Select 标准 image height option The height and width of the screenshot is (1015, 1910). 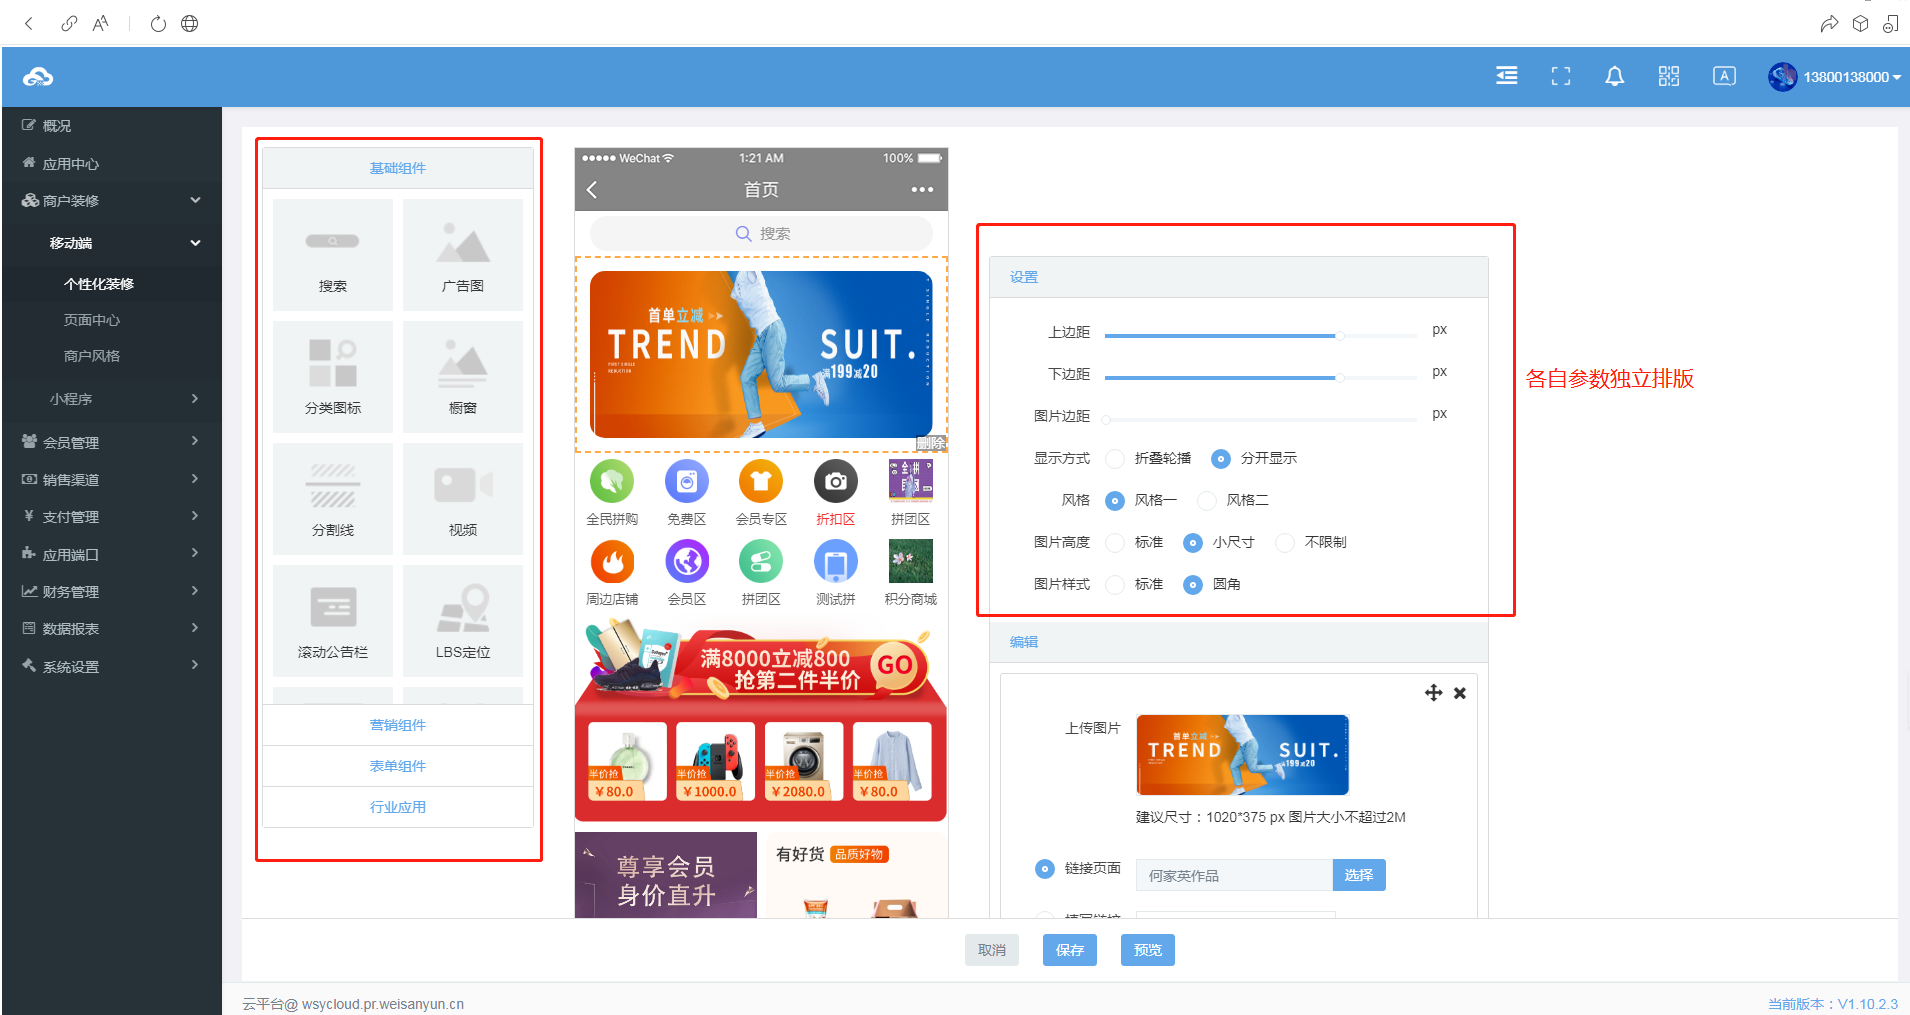(1115, 542)
